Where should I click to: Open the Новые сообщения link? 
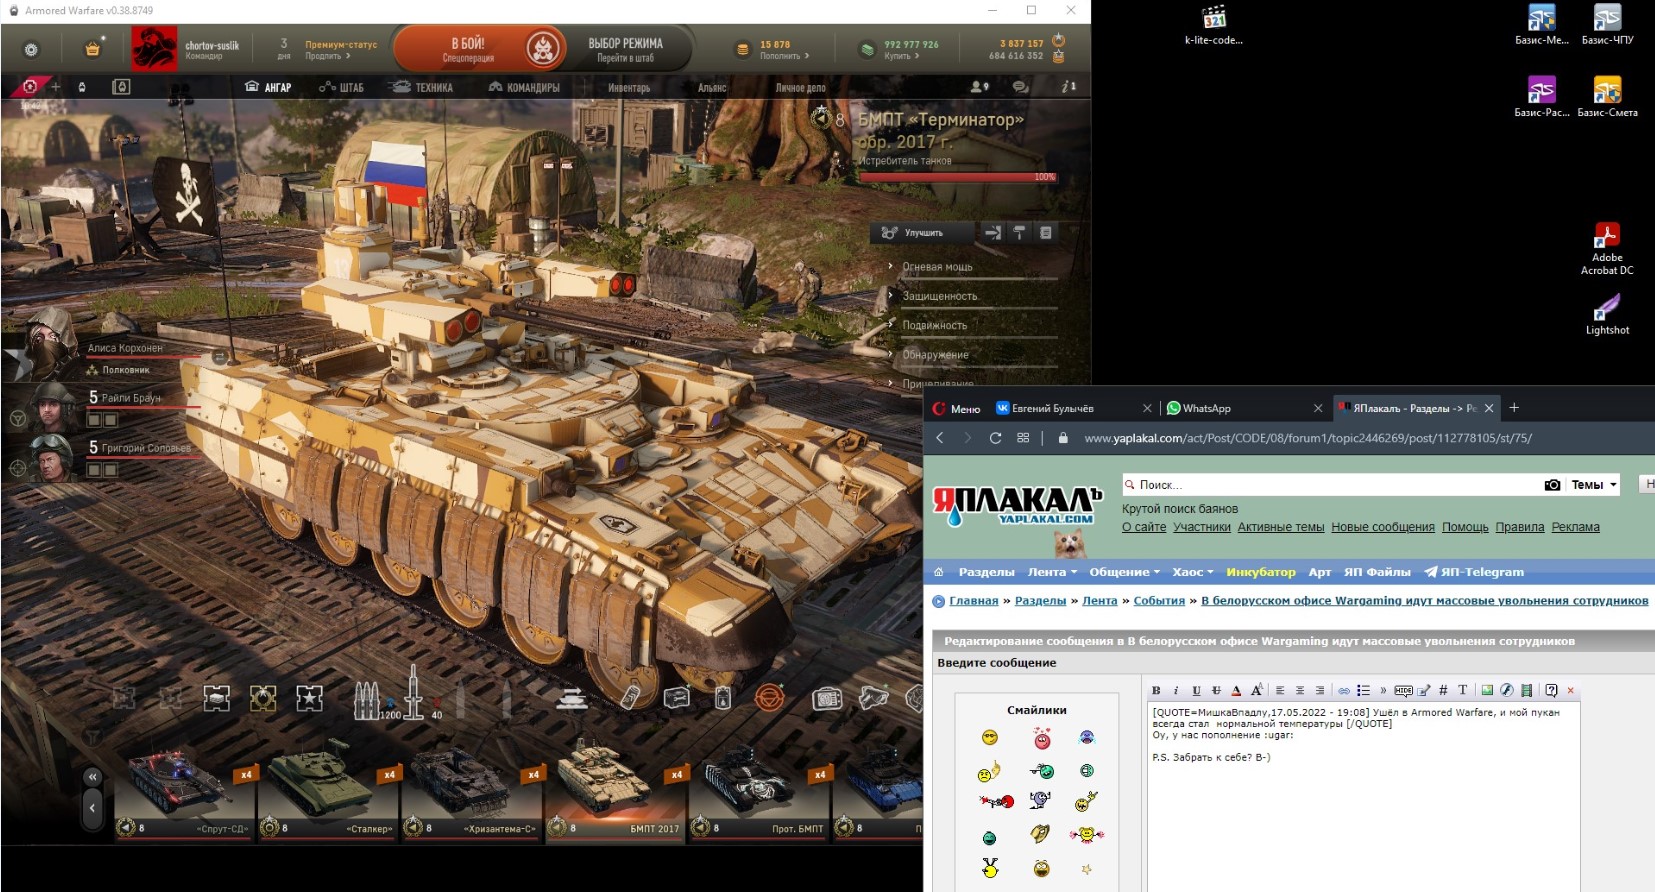click(x=1383, y=527)
